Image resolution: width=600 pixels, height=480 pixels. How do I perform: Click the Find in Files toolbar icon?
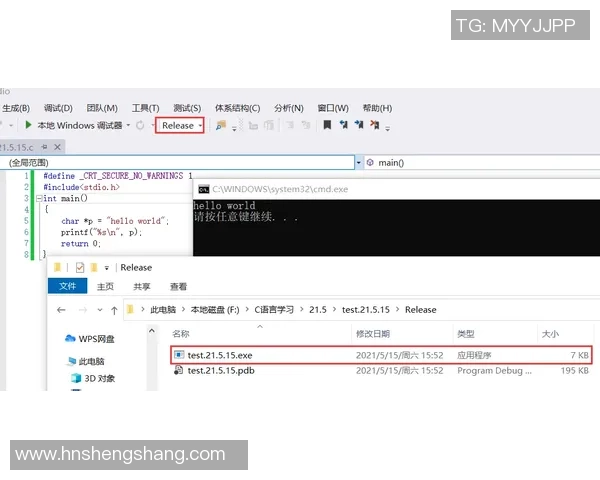point(221,125)
